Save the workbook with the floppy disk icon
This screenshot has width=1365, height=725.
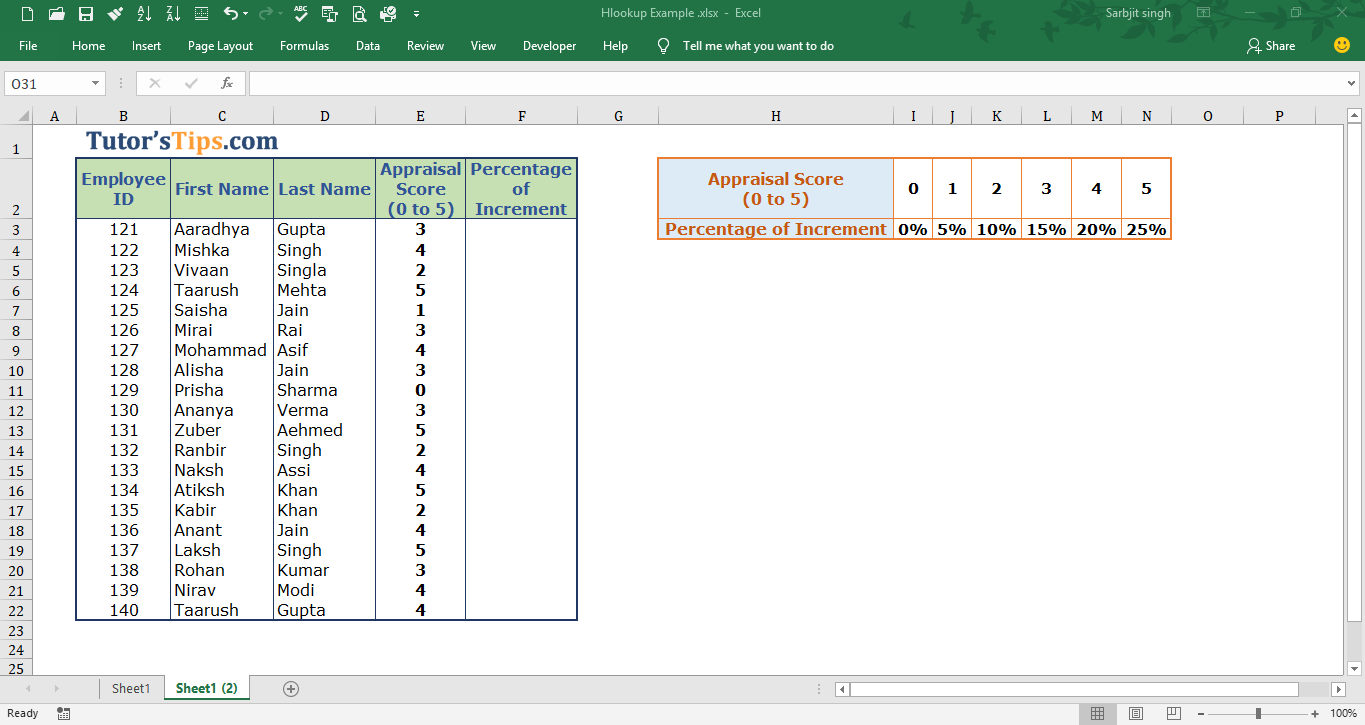click(86, 14)
